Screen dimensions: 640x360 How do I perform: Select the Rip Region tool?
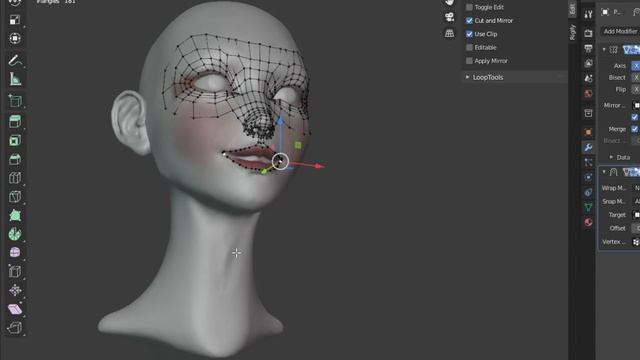[x=15, y=328]
